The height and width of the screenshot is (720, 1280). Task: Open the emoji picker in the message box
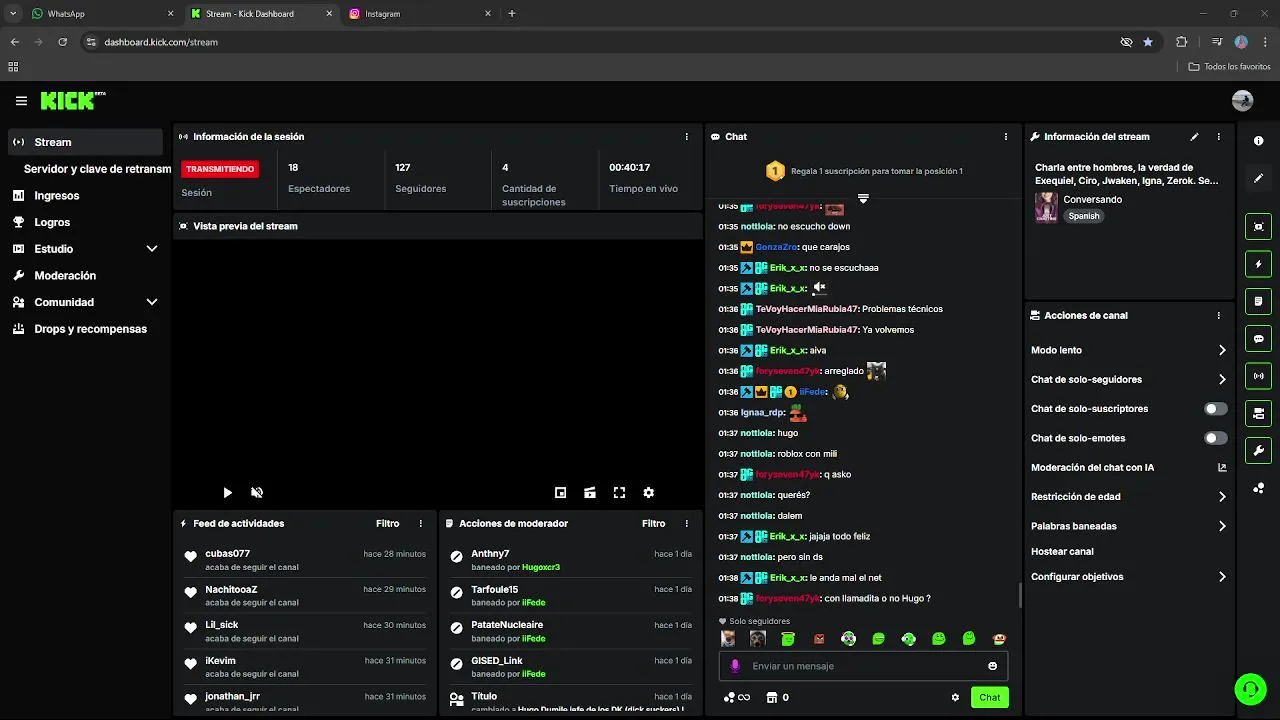click(x=992, y=666)
